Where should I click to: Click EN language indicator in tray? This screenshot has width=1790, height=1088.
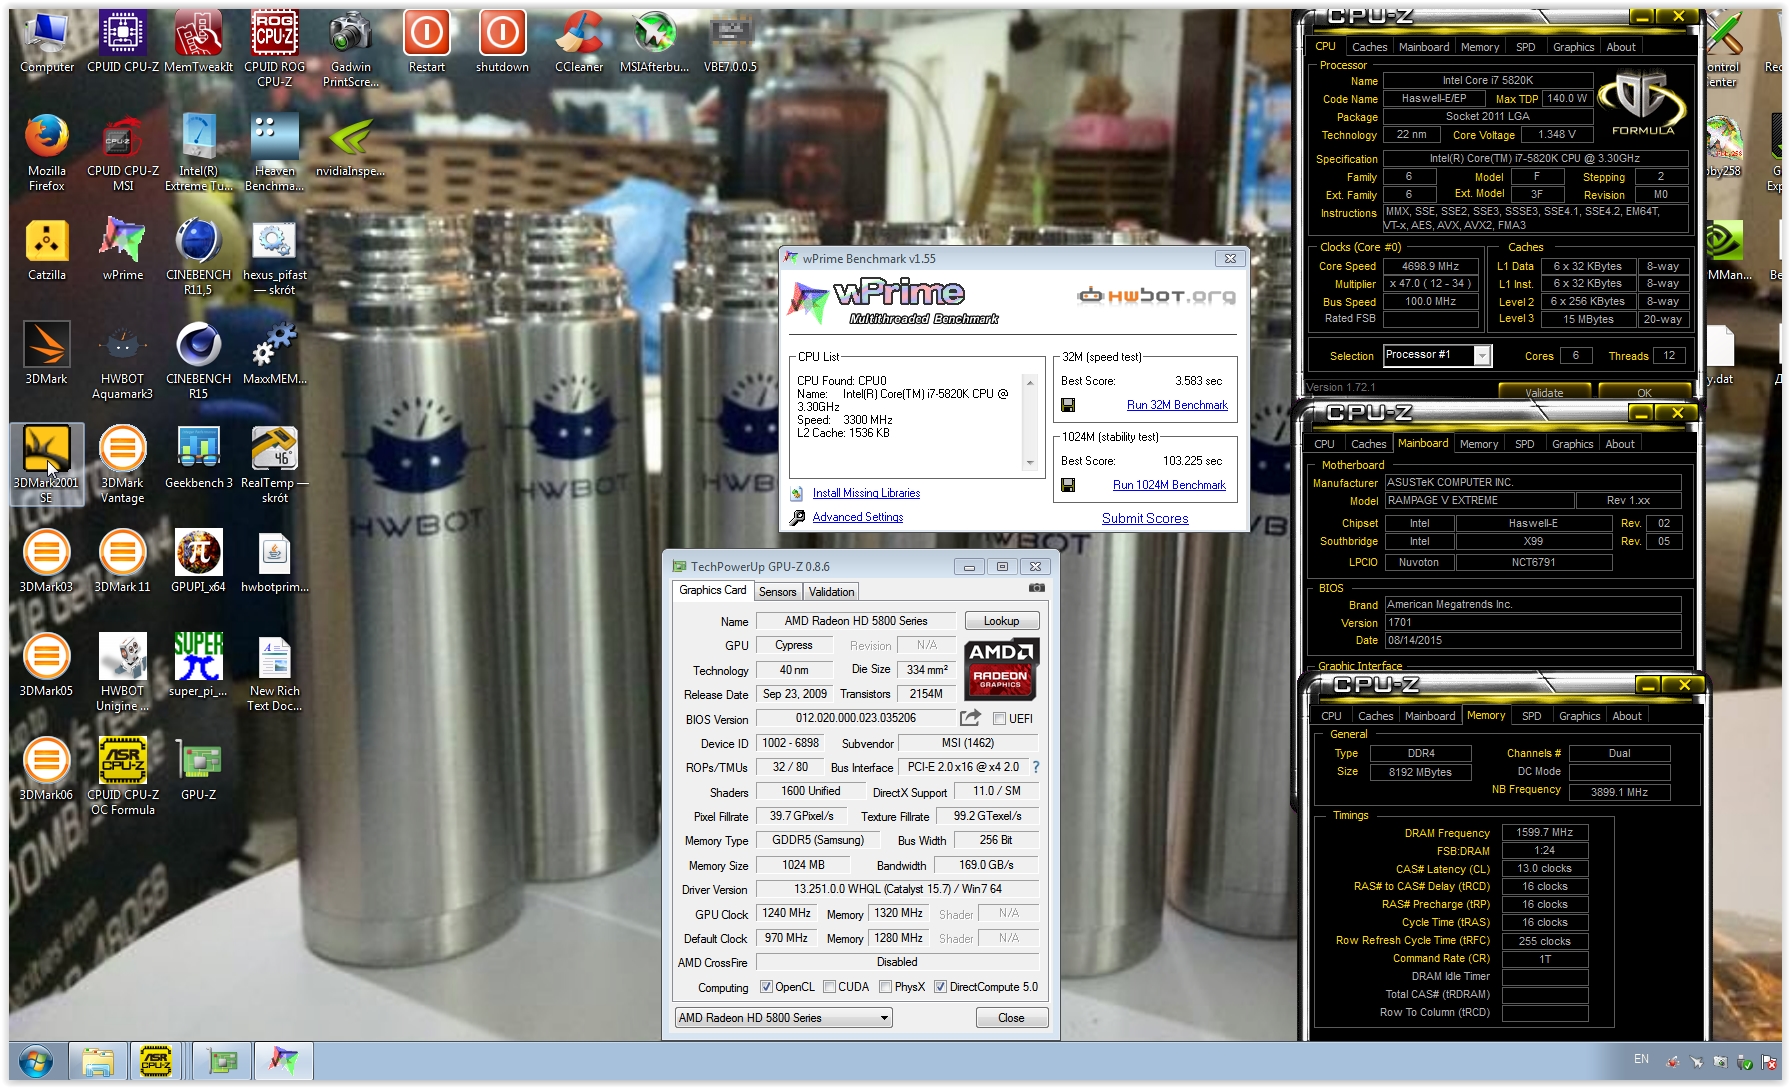[x=1641, y=1058]
